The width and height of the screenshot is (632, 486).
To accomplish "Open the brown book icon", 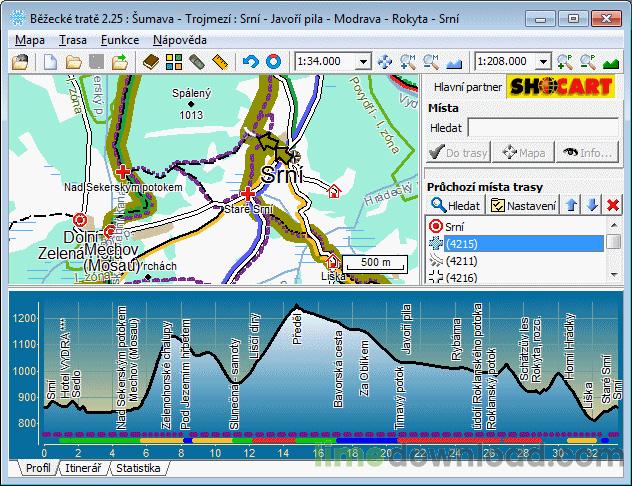I will click(151, 62).
